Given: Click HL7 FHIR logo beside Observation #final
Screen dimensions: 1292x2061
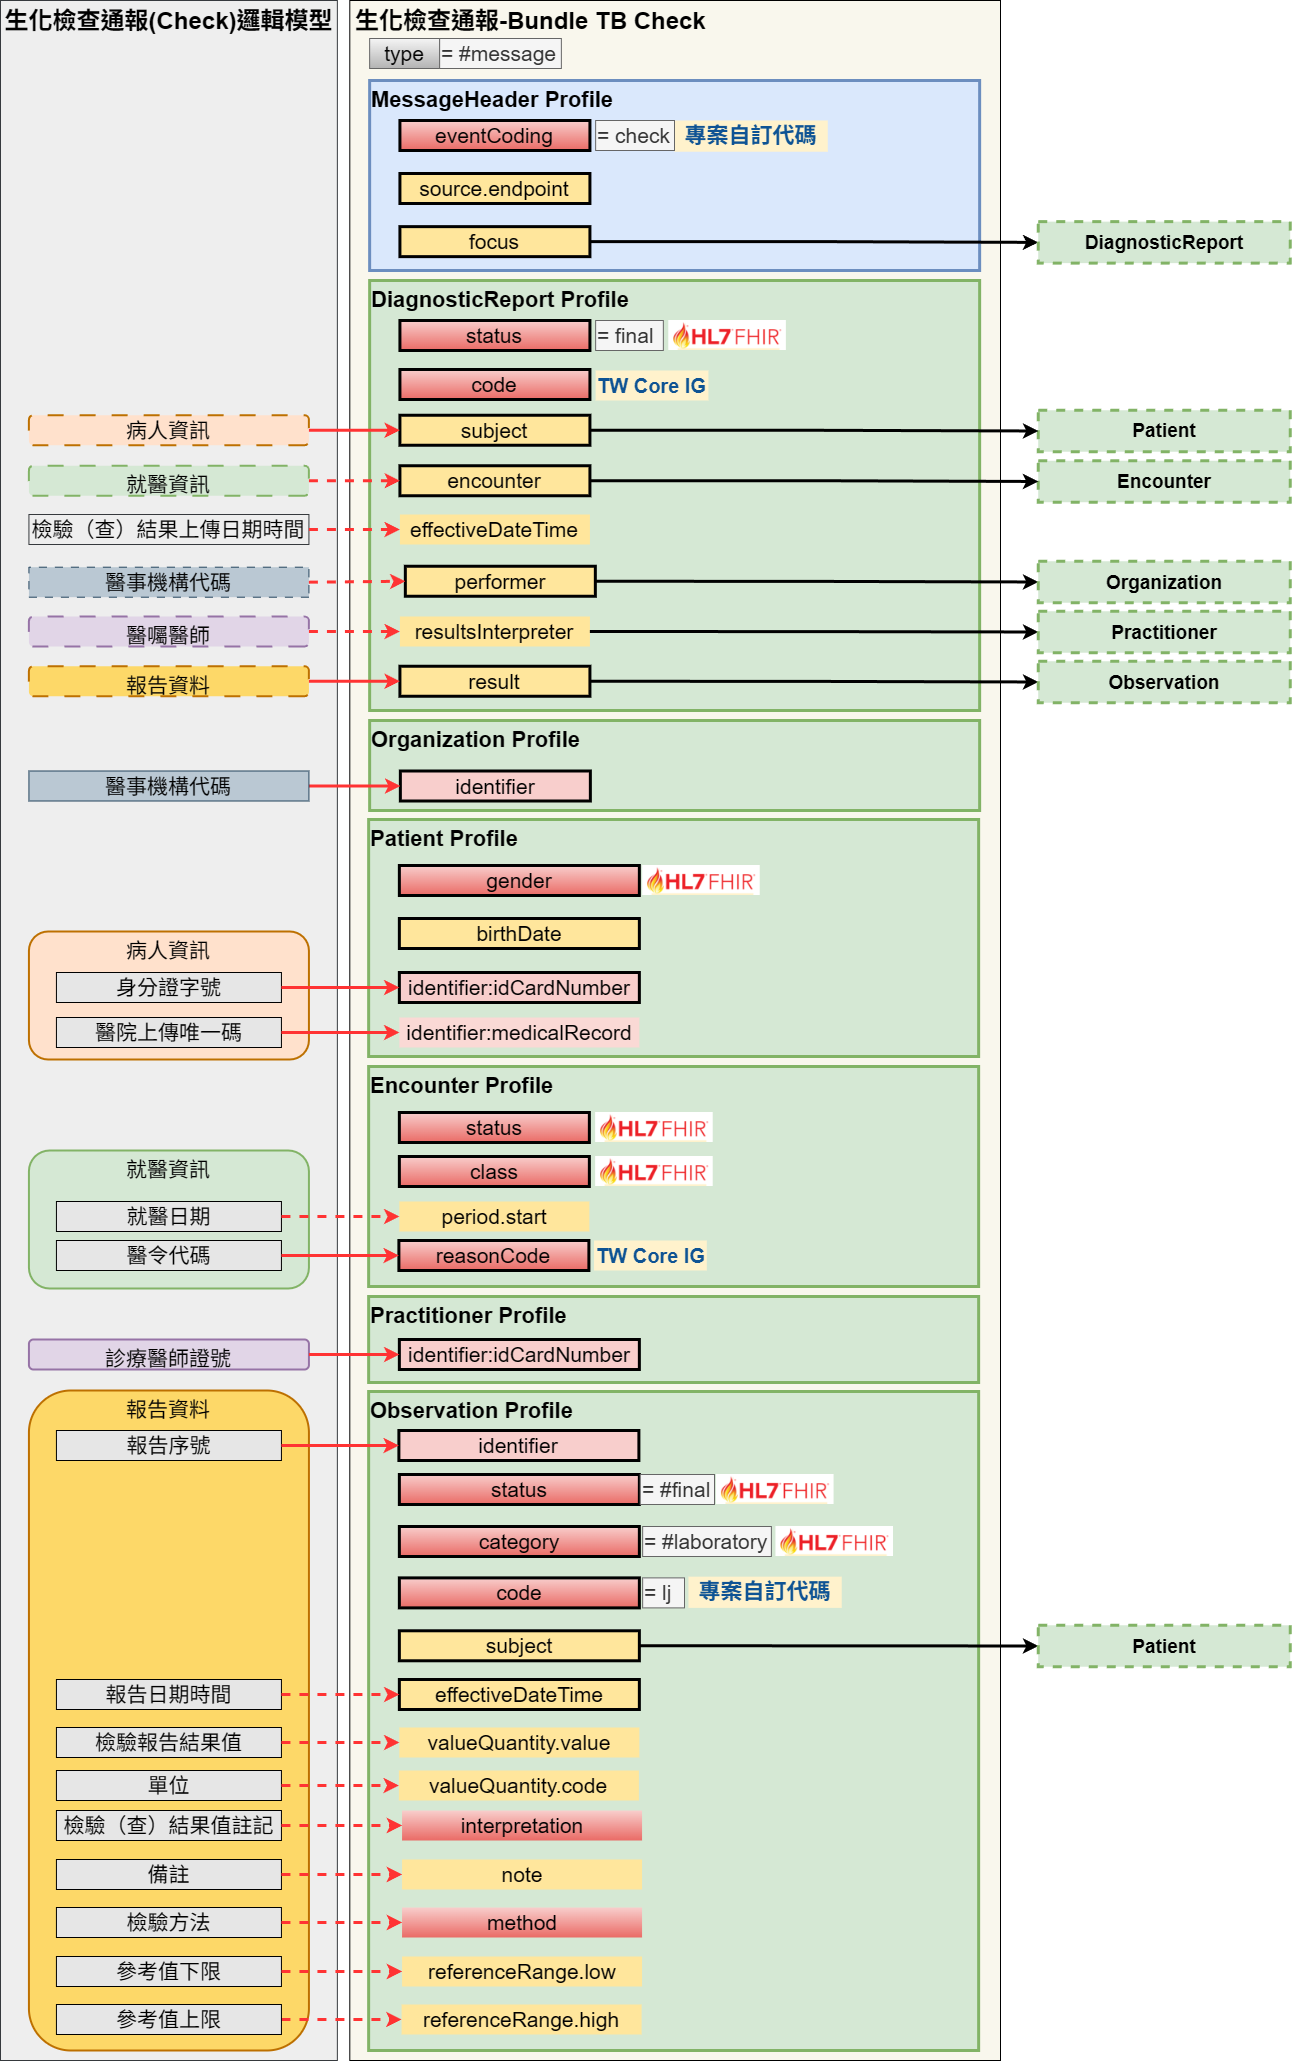Looking at the screenshot, I should (x=775, y=1490).
